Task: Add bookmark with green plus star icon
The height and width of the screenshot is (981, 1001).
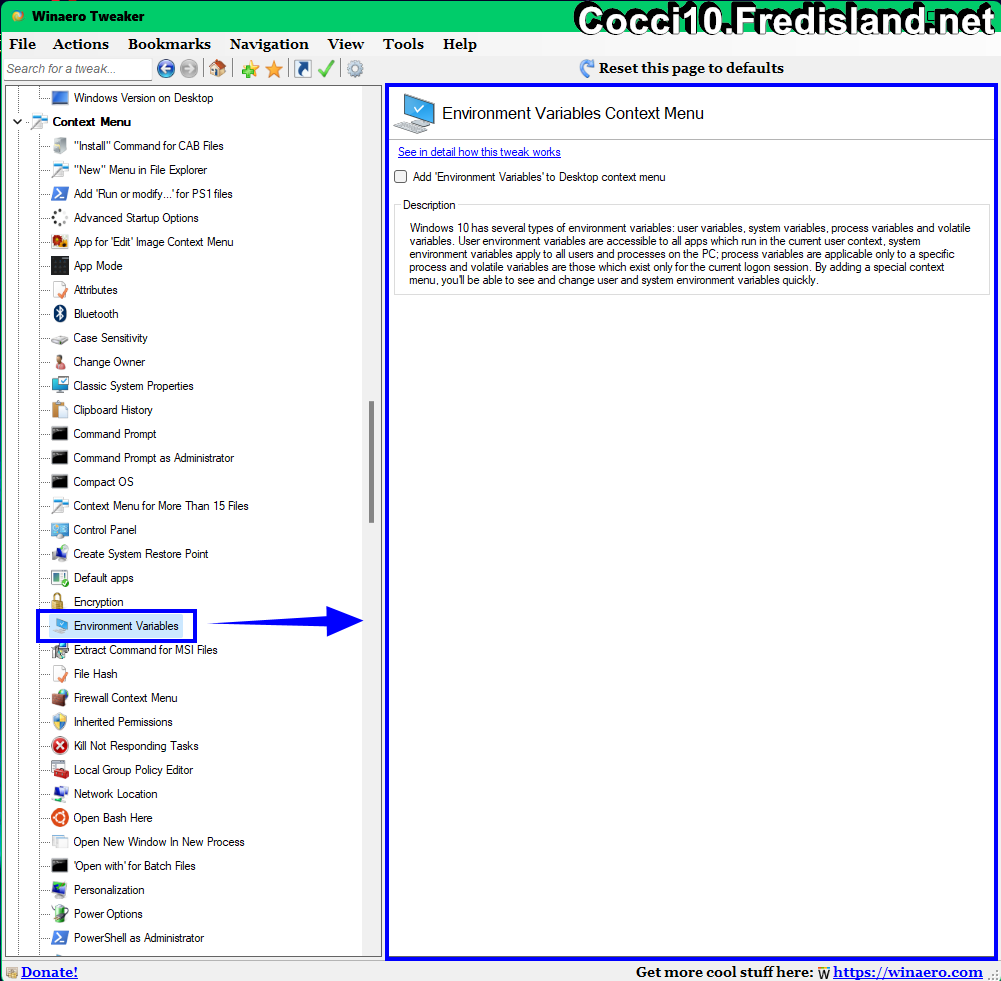Action: click(x=250, y=69)
